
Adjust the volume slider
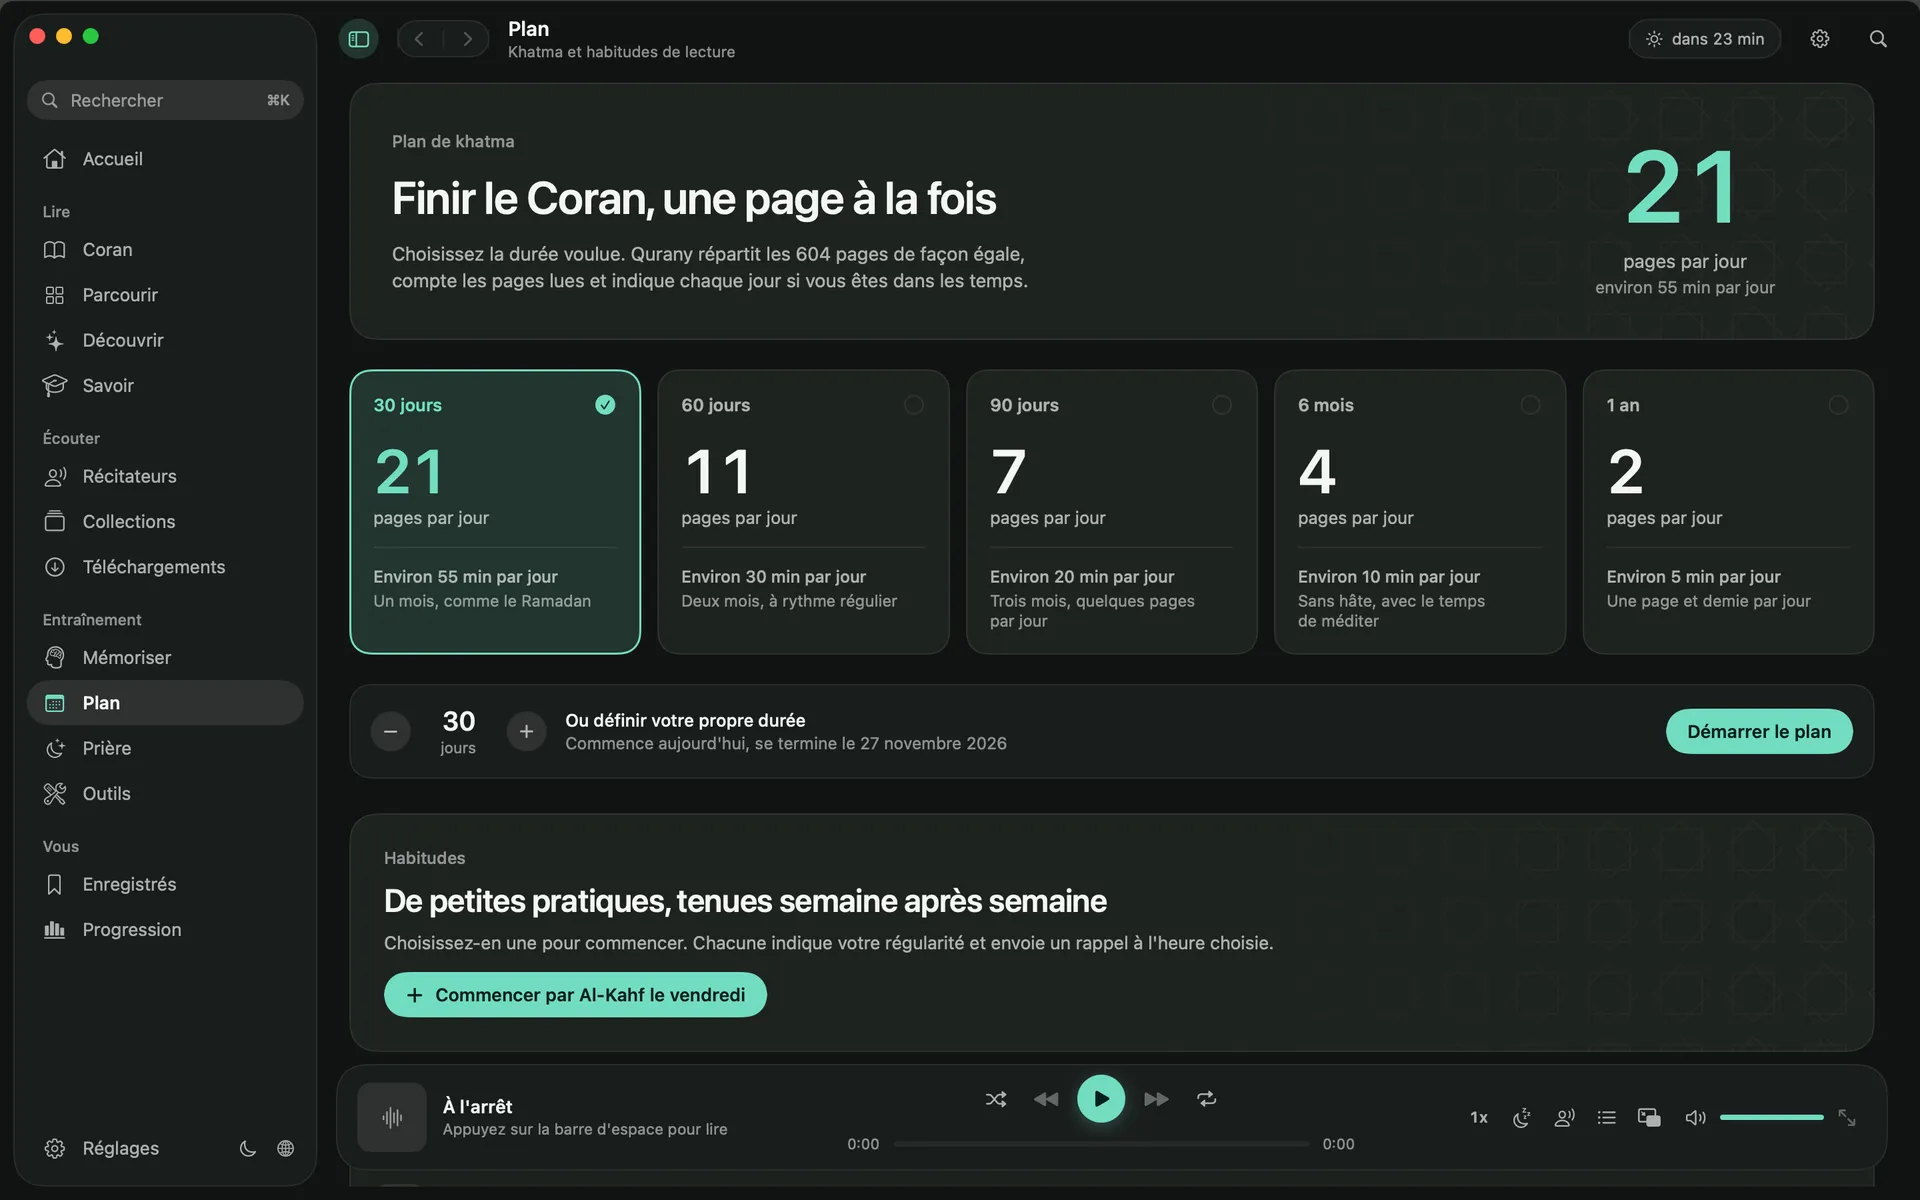point(1772,1117)
